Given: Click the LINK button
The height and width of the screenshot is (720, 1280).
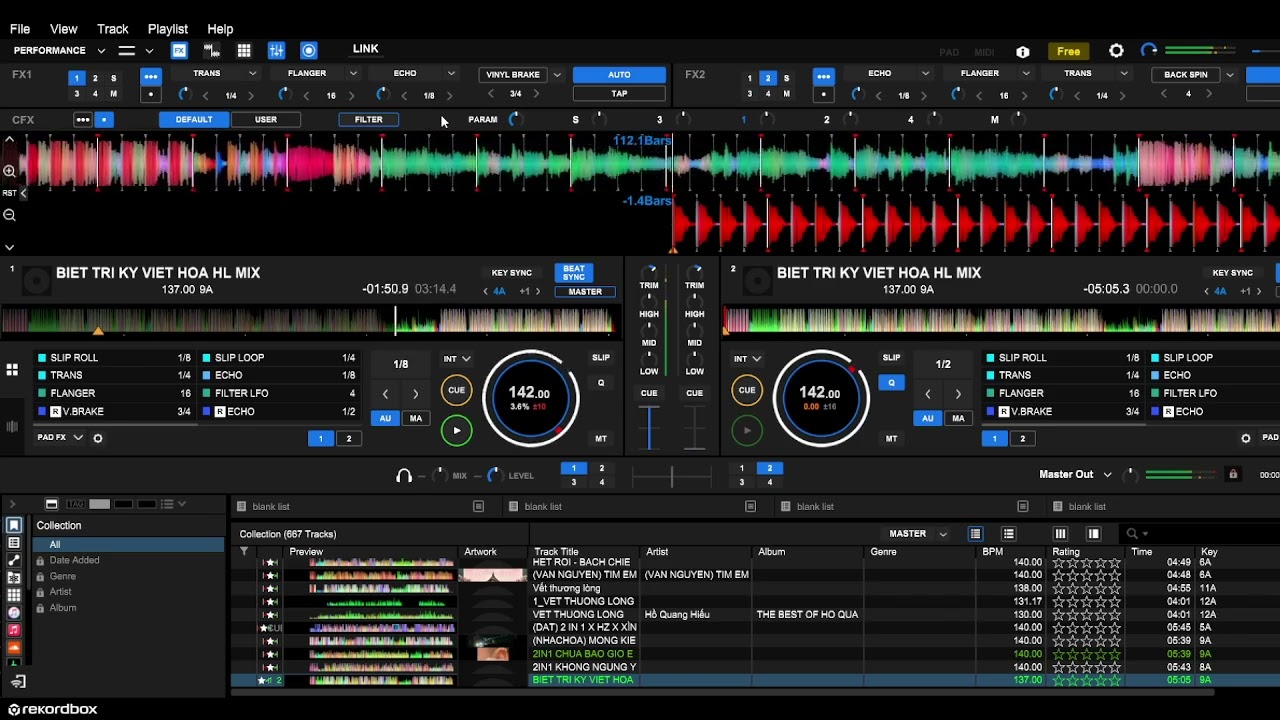Looking at the screenshot, I should pyautogui.click(x=365, y=49).
